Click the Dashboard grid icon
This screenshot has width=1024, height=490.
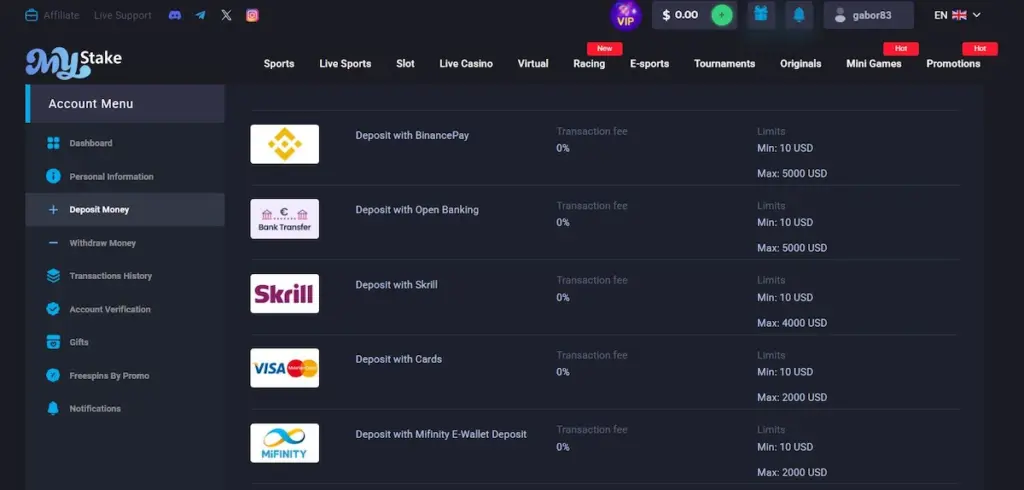pyautogui.click(x=54, y=143)
